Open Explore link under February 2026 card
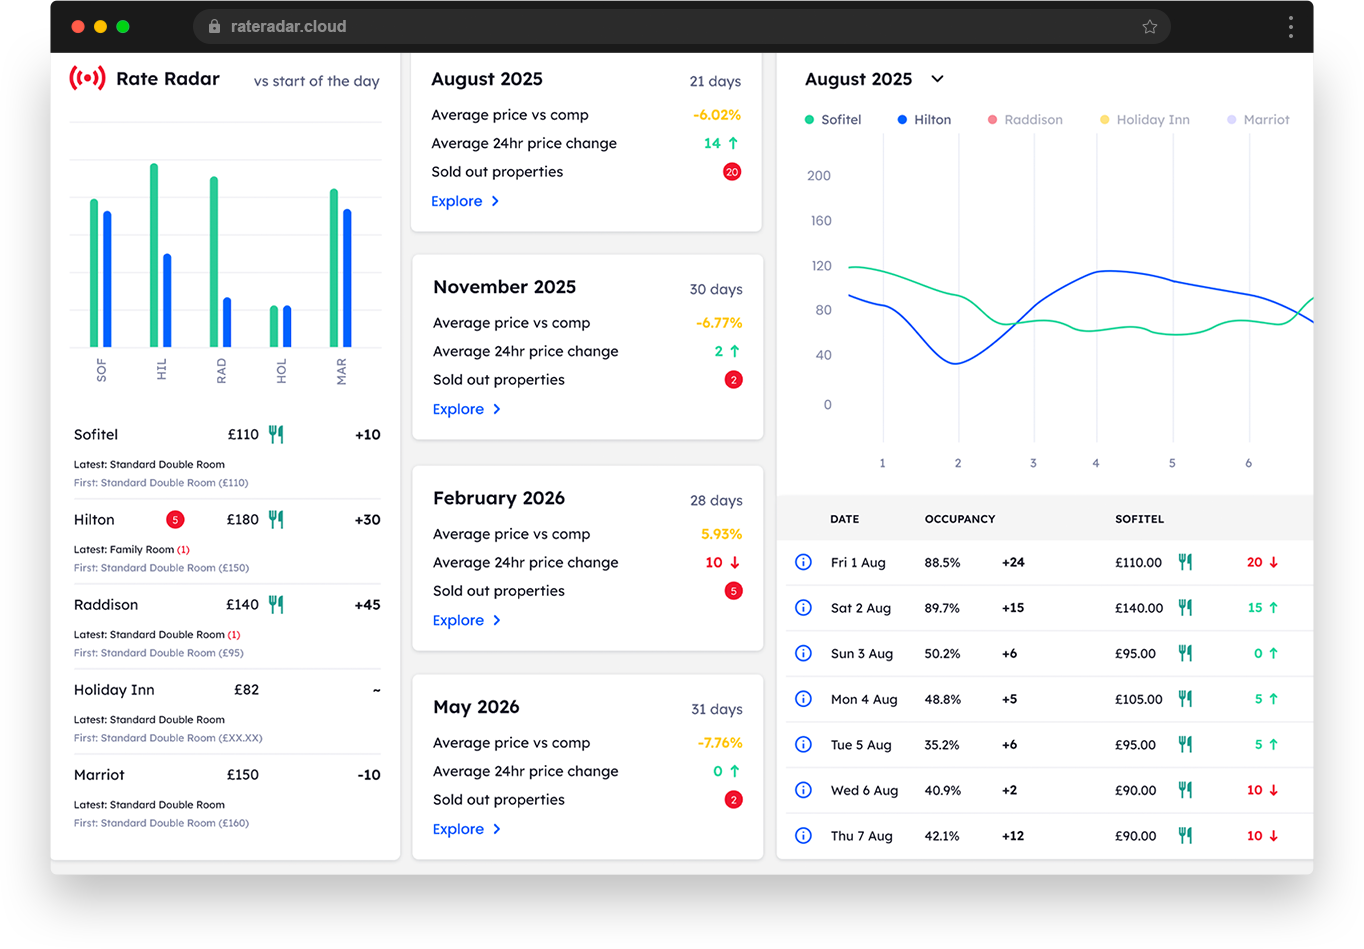1364x949 pixels. tap(458, 620)
